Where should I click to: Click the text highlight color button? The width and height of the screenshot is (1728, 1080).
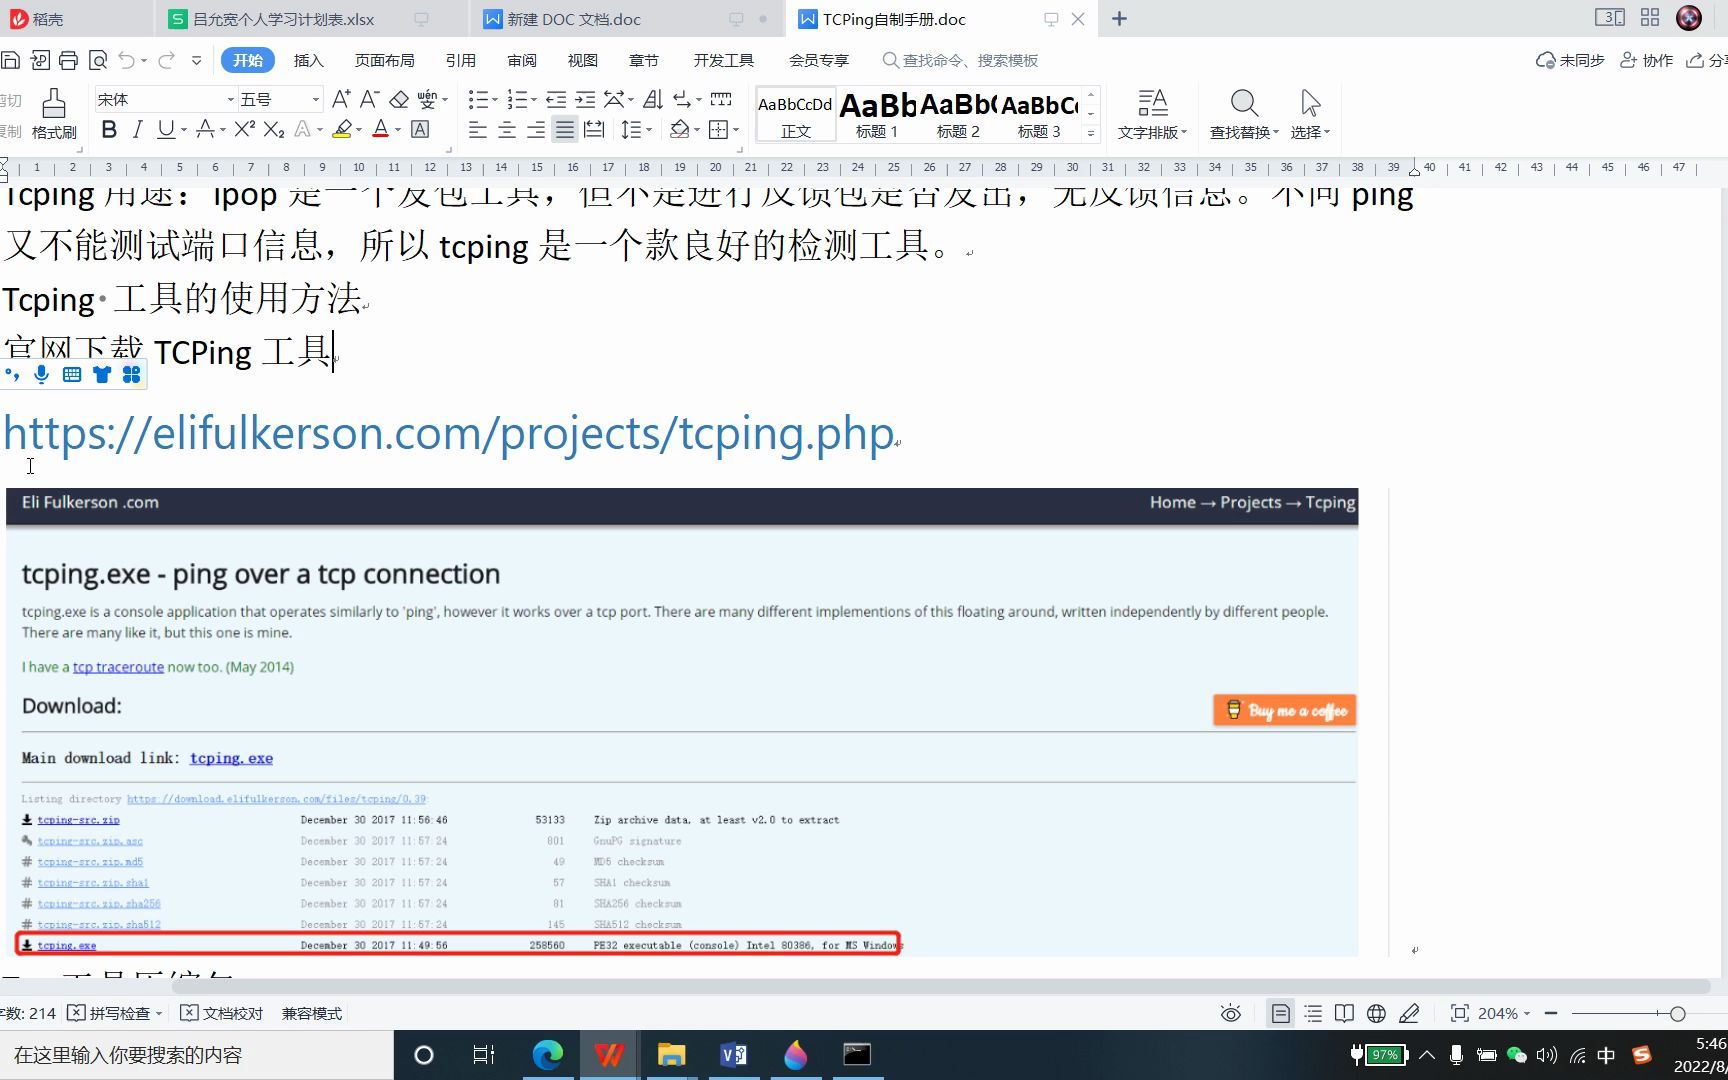(x=342, y=129)
